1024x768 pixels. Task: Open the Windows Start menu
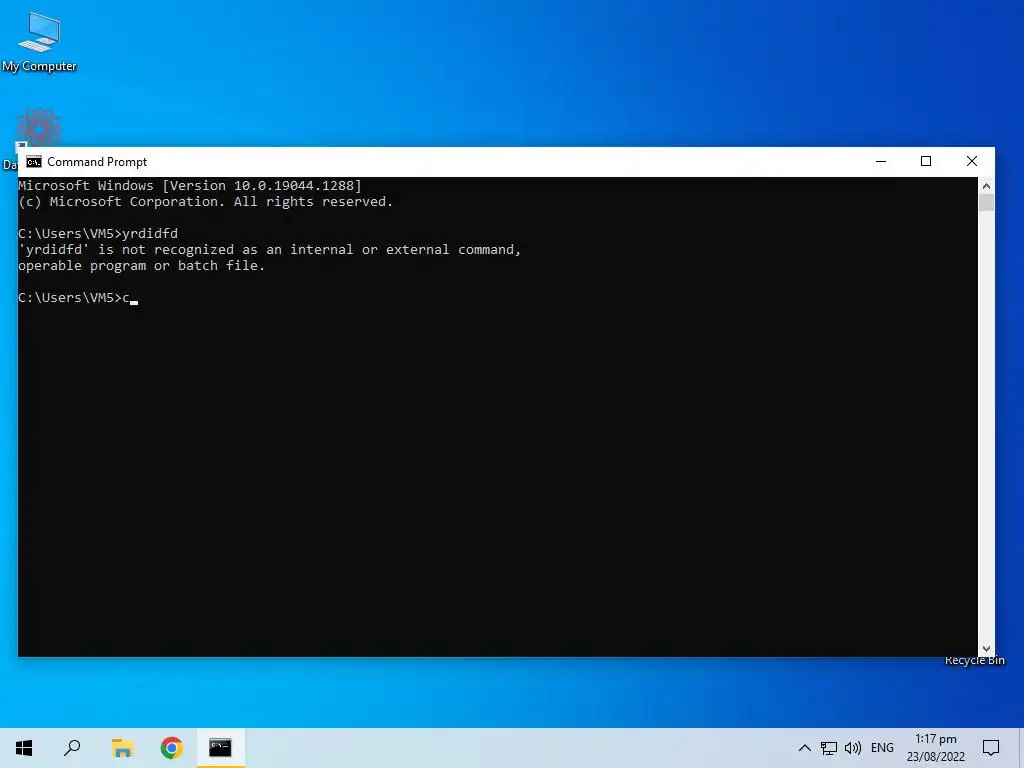24,748
